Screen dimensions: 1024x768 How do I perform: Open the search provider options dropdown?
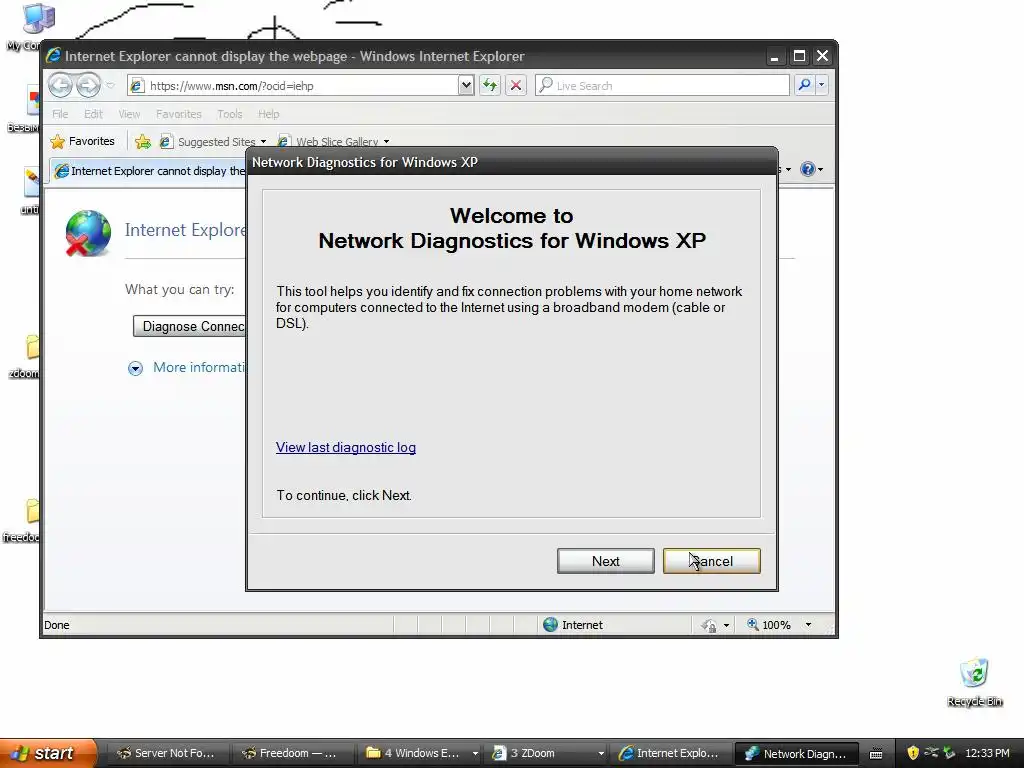822,85
